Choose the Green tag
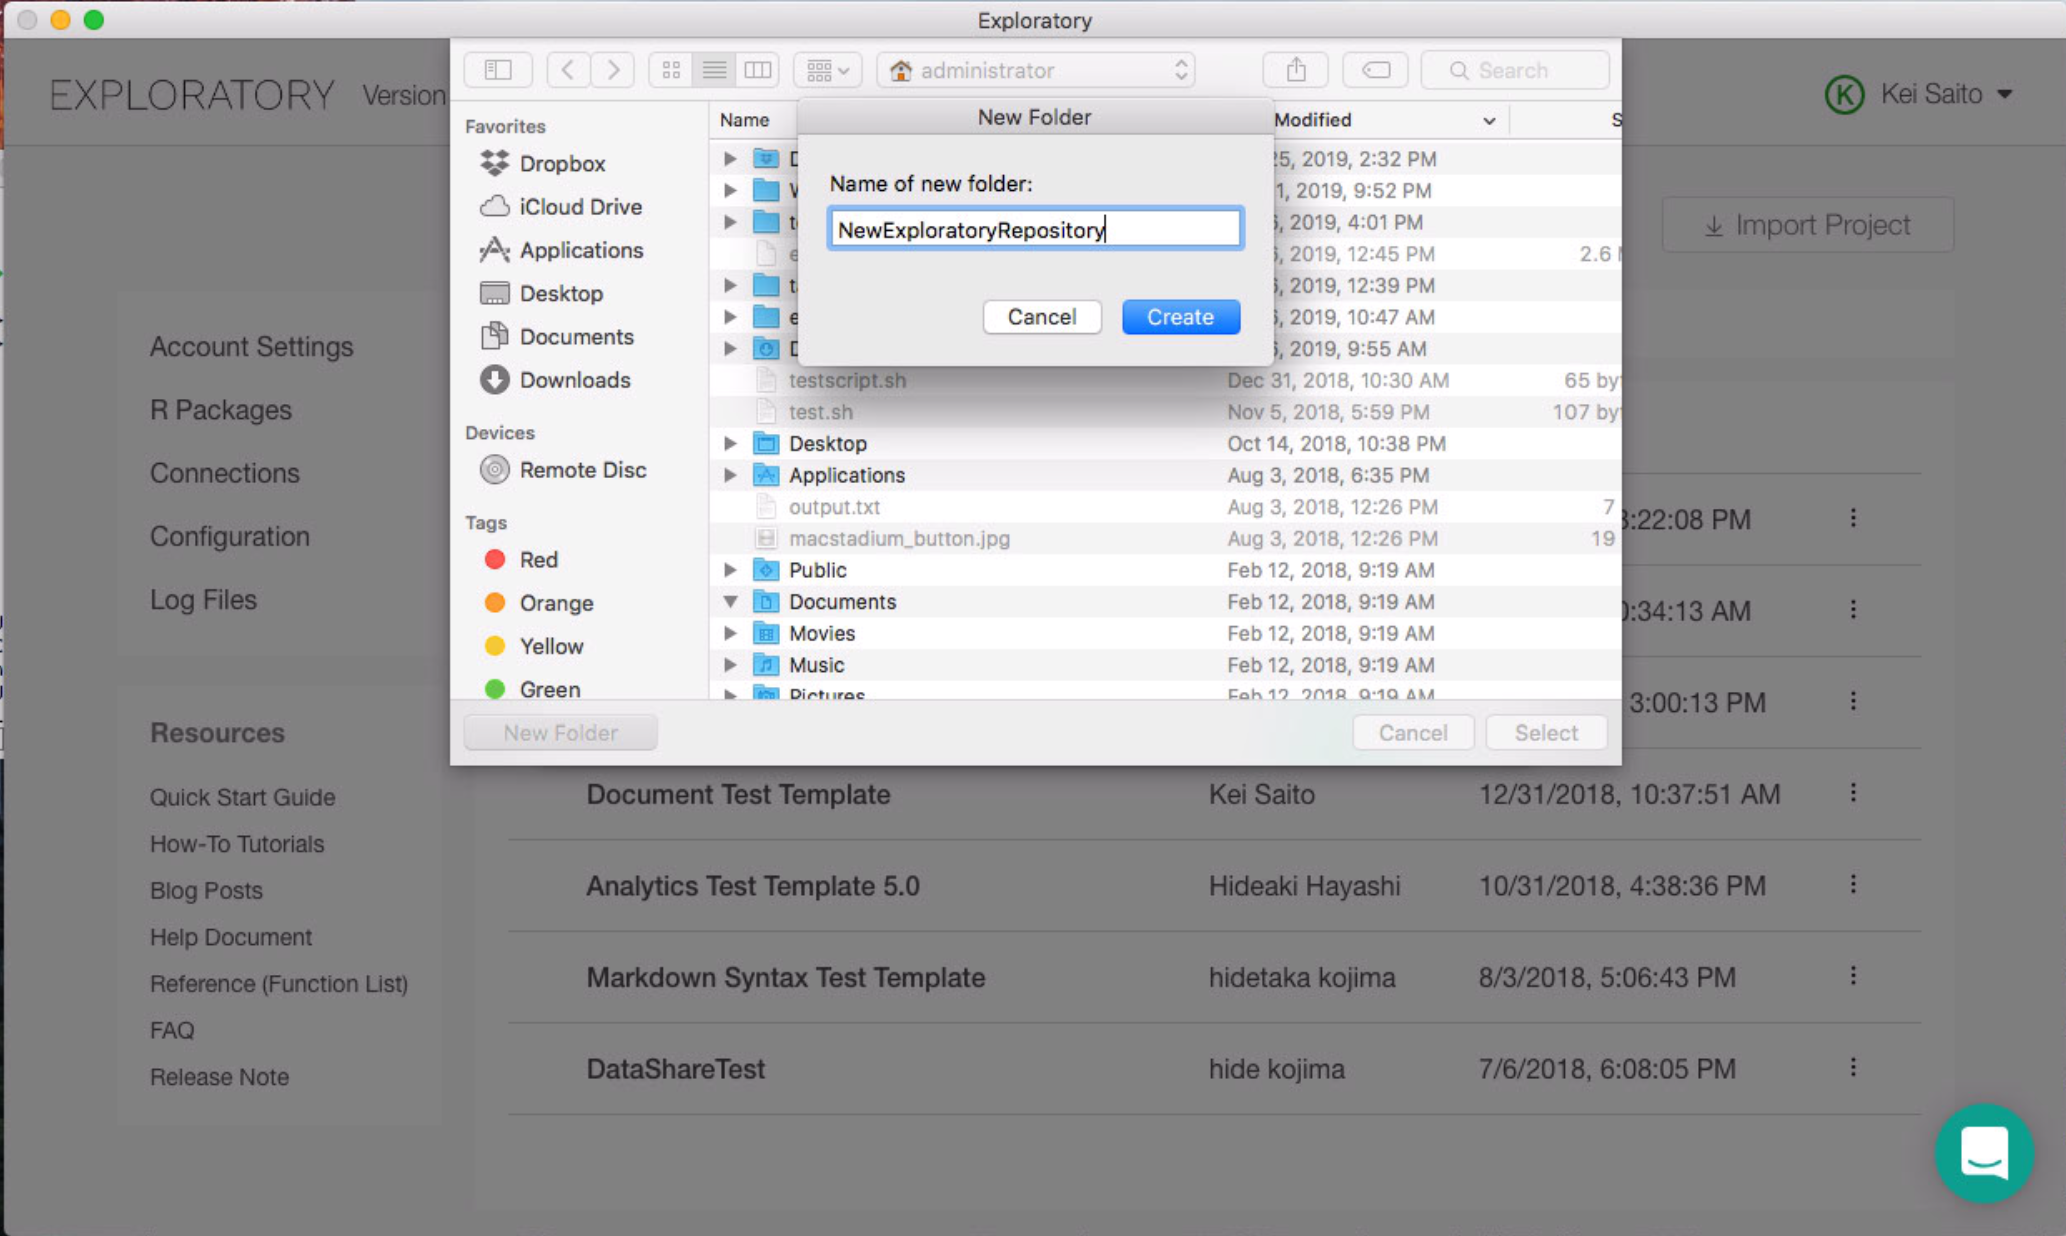This screenshot has width=2066, height=1236. (532, 689)
